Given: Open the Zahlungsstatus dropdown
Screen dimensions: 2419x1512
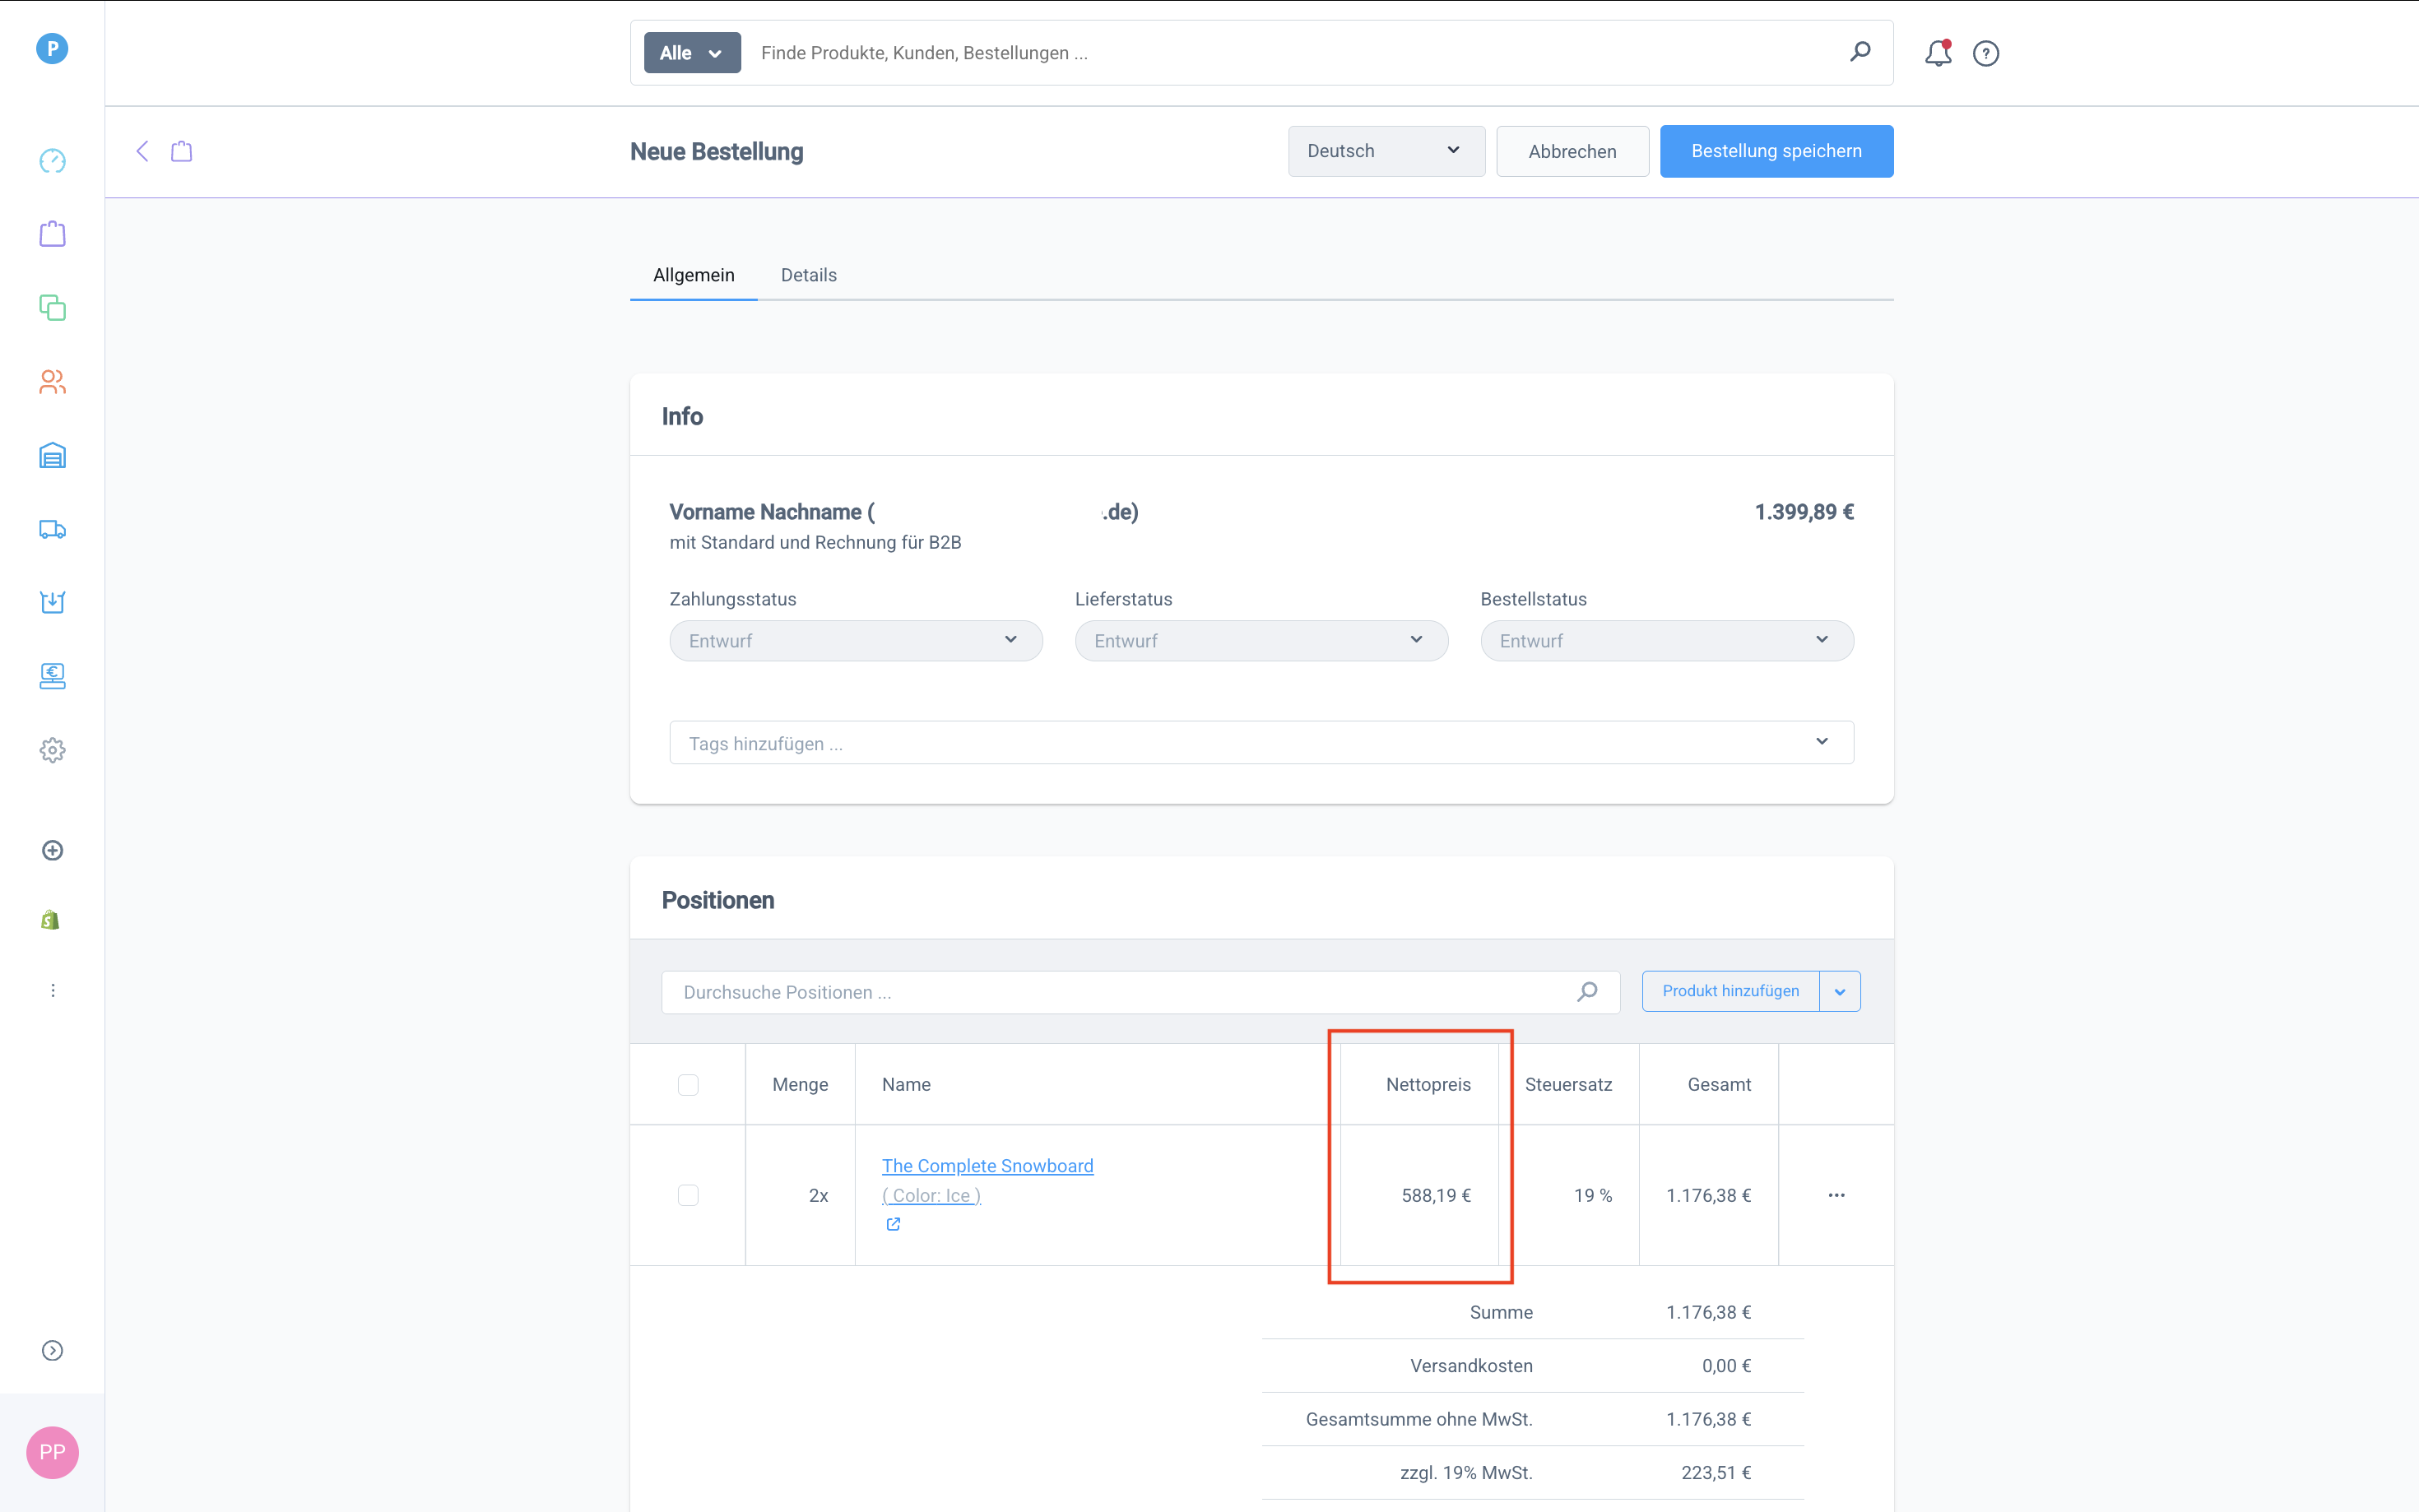Looking at the screenshot, I should pyautogui.click(x=855, y=641).
